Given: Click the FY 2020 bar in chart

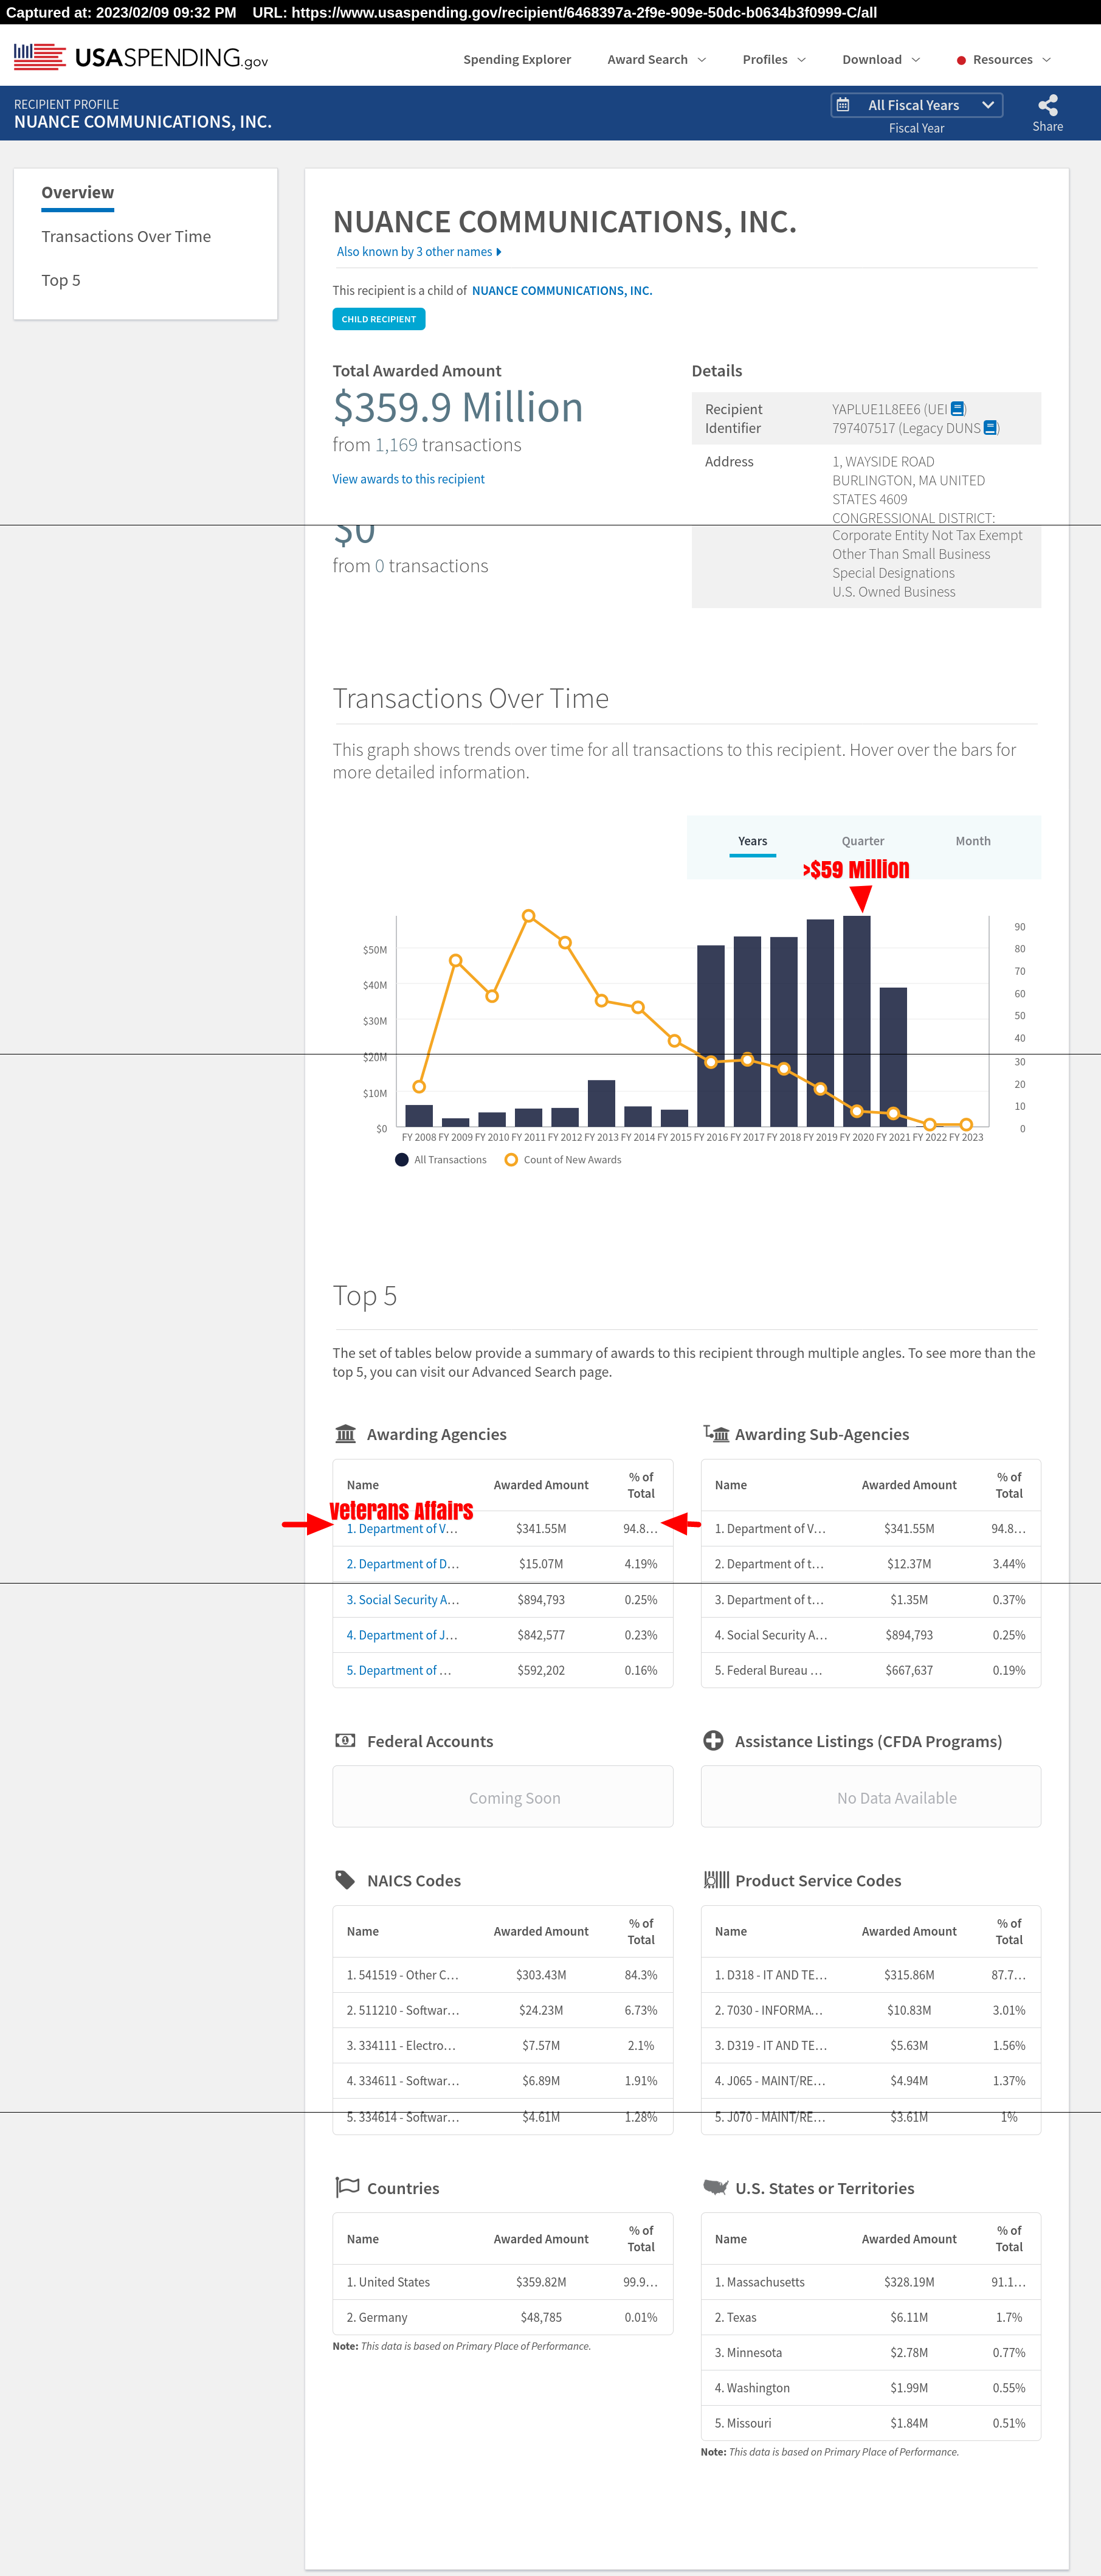Looking at the screenshot, I should click(x=856, y=1021).
